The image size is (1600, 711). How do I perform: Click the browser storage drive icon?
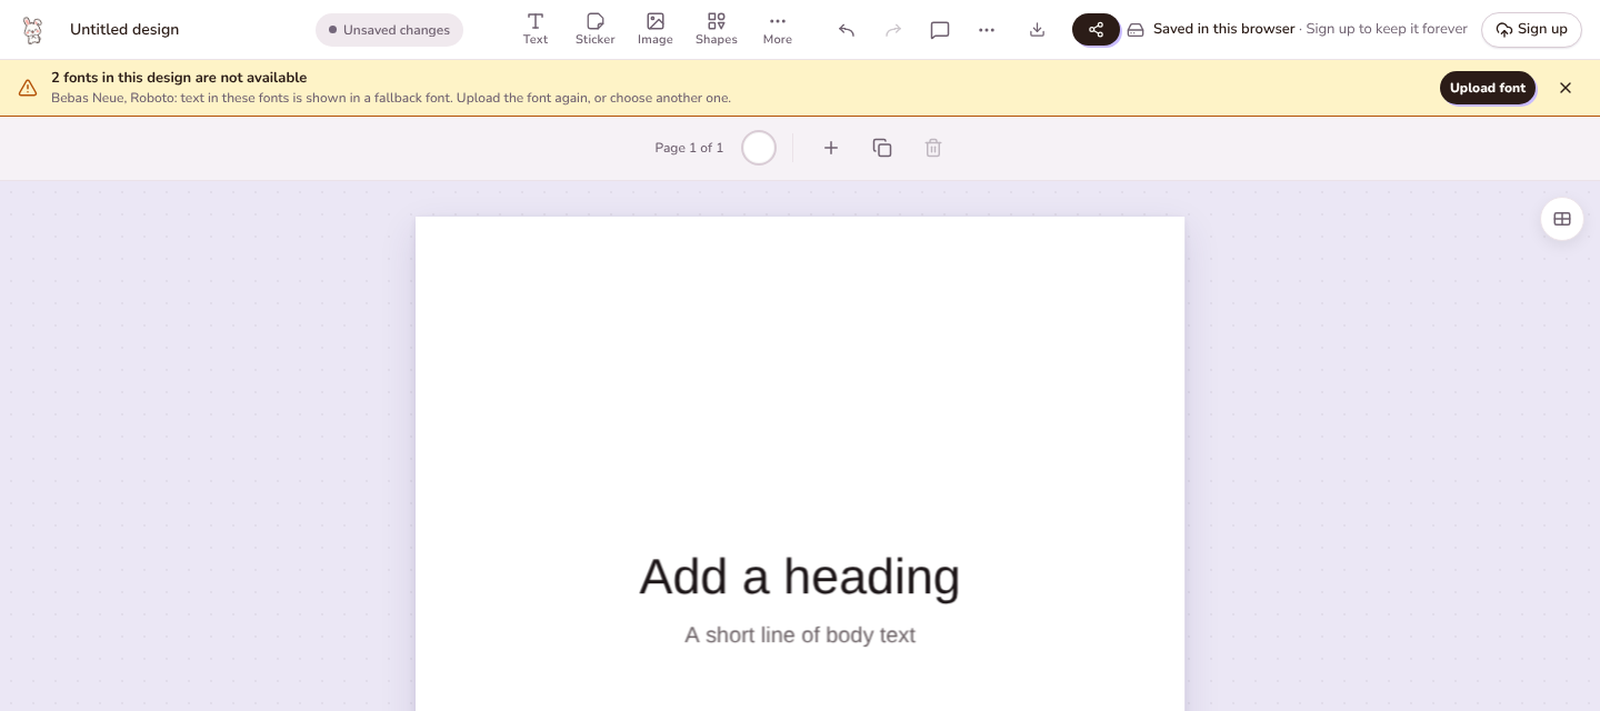(x=1136, y=30)
